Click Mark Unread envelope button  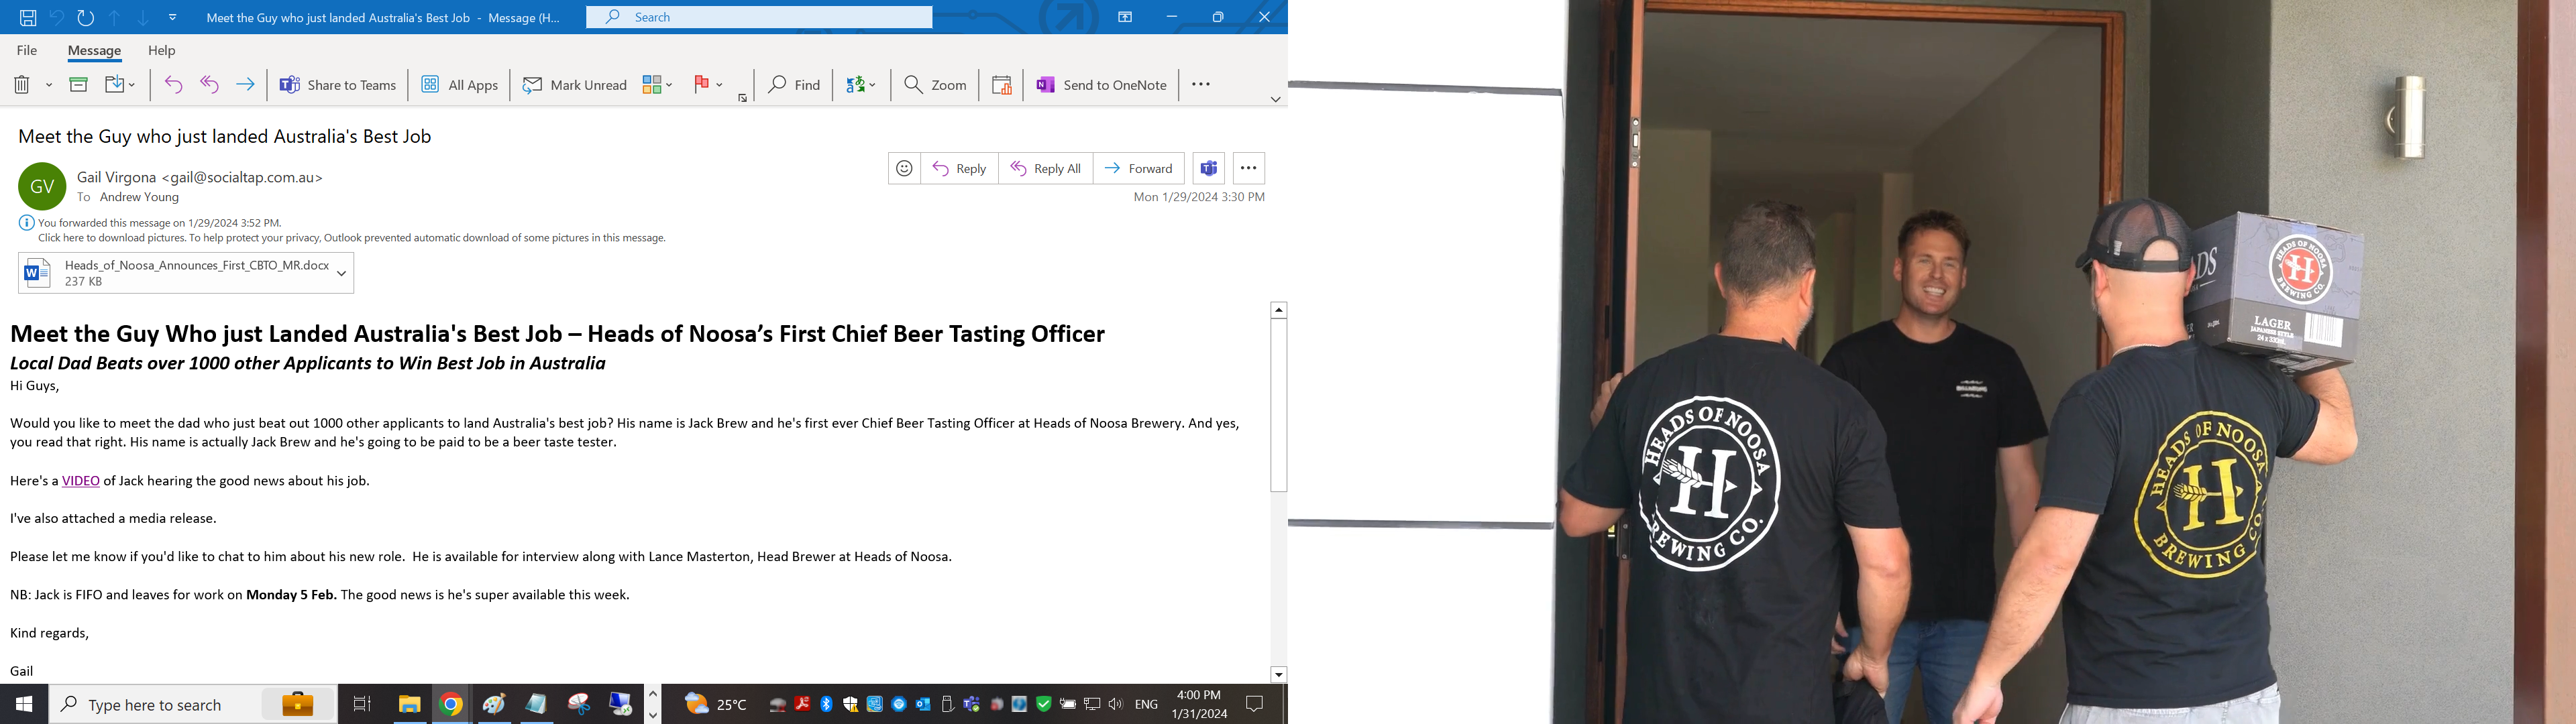tap(575, 85)
